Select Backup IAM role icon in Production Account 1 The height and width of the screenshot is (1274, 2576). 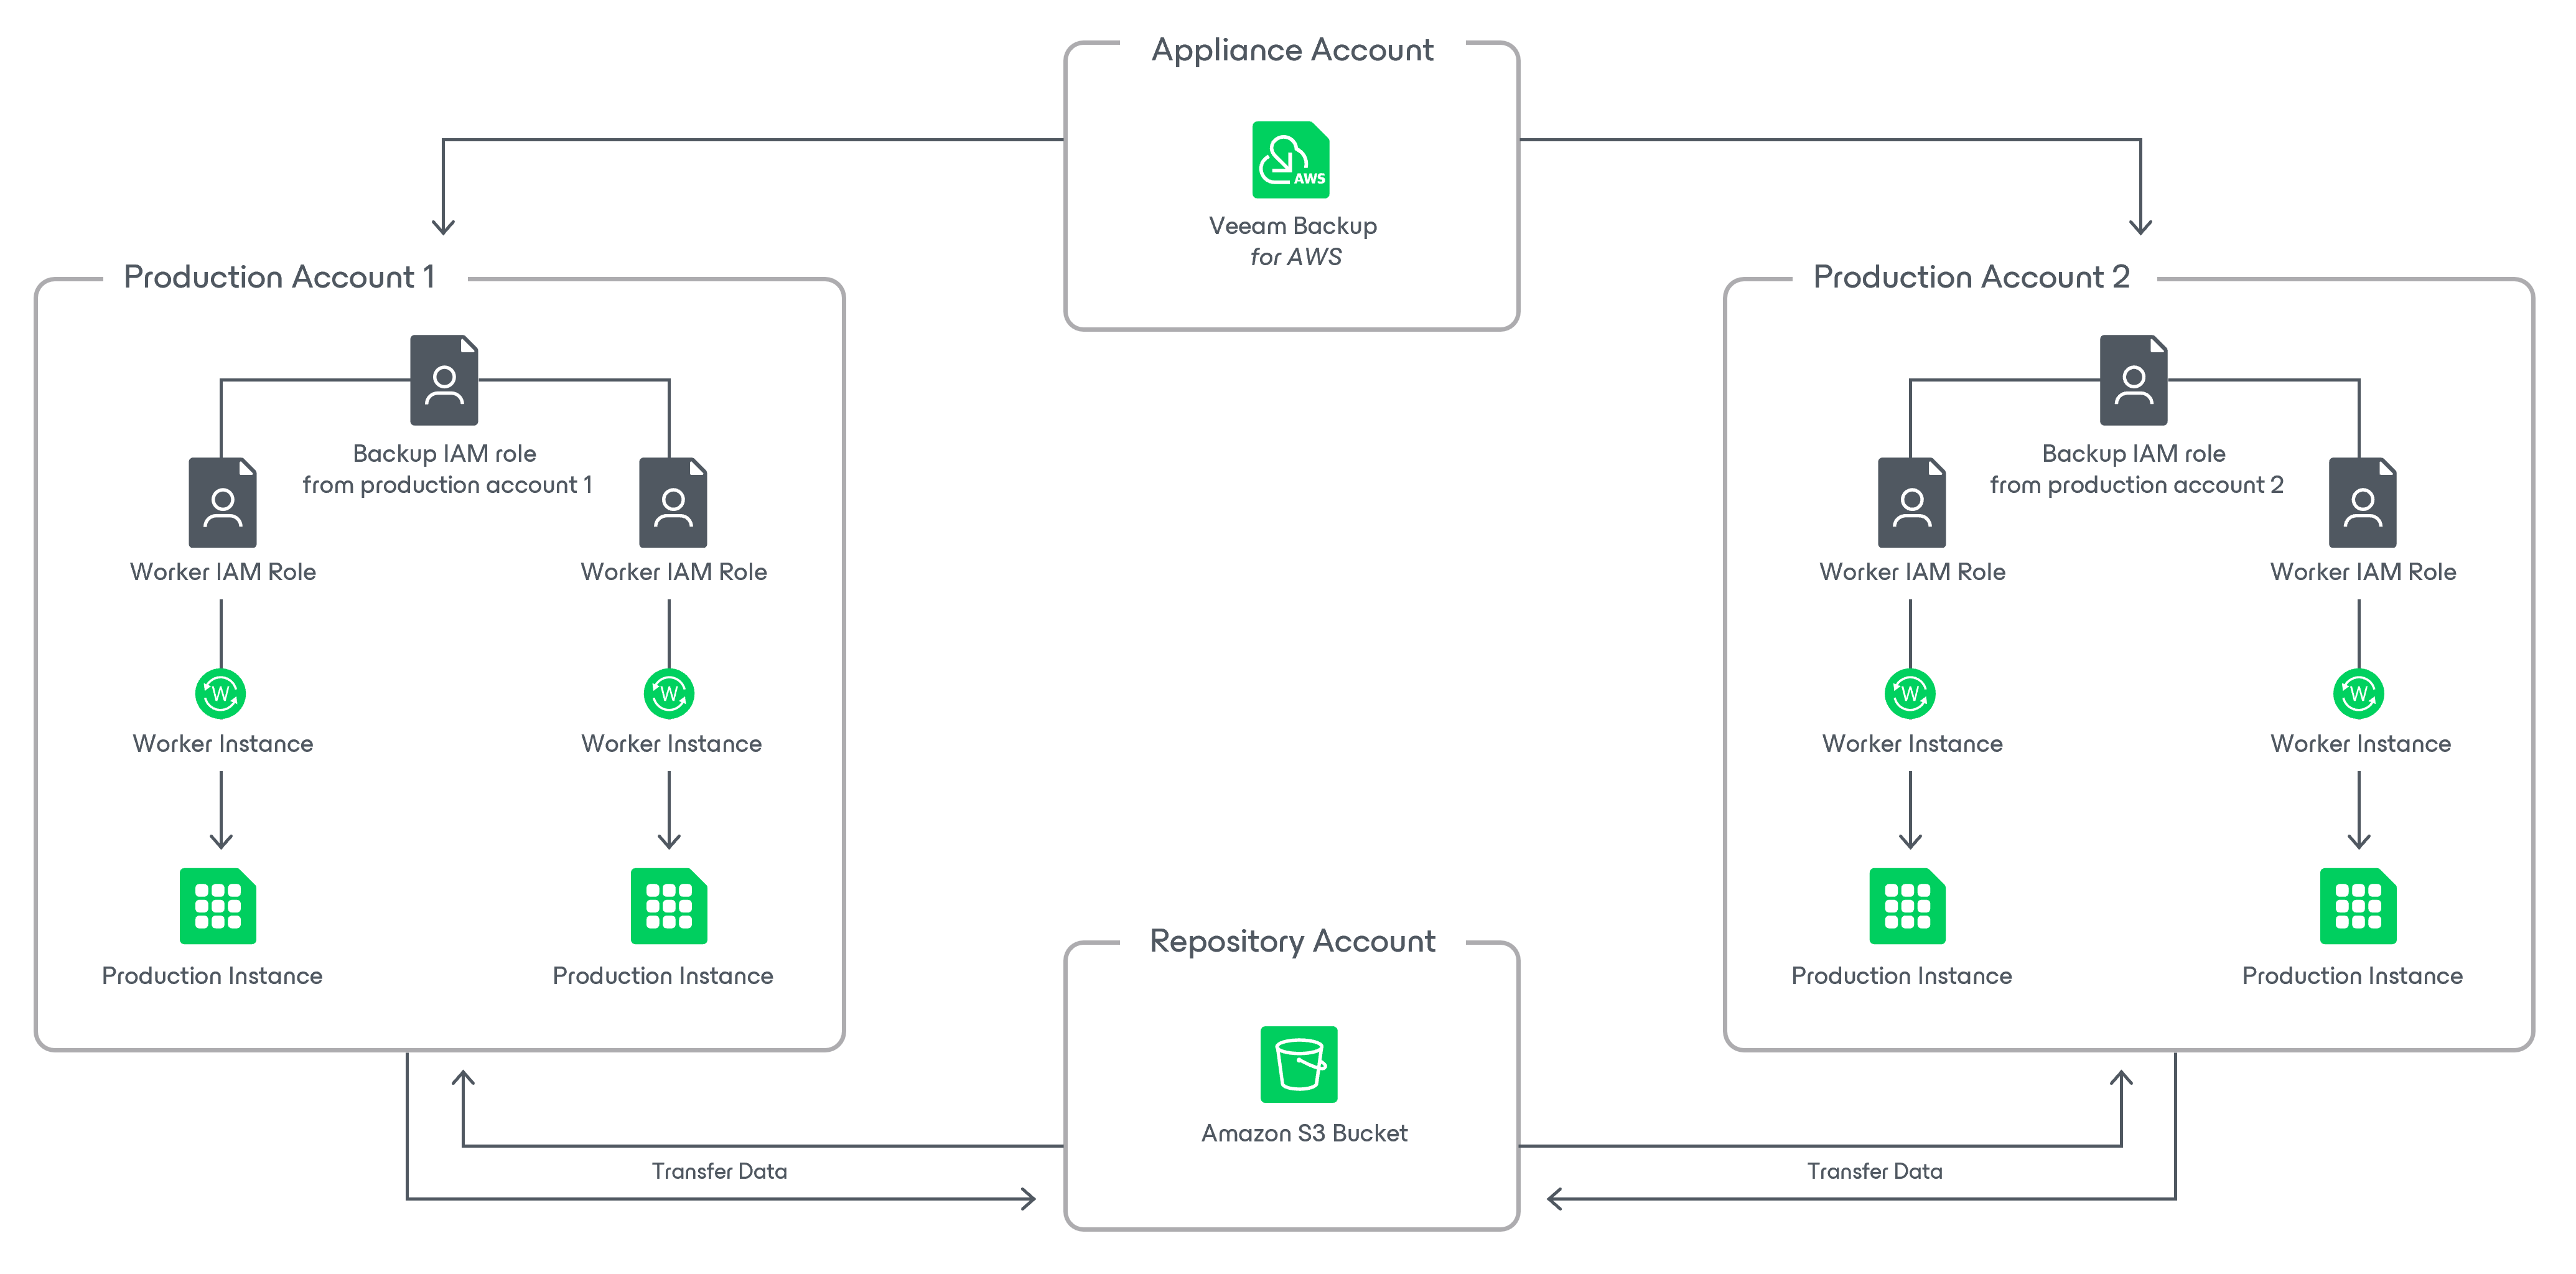tap(444, 380)
